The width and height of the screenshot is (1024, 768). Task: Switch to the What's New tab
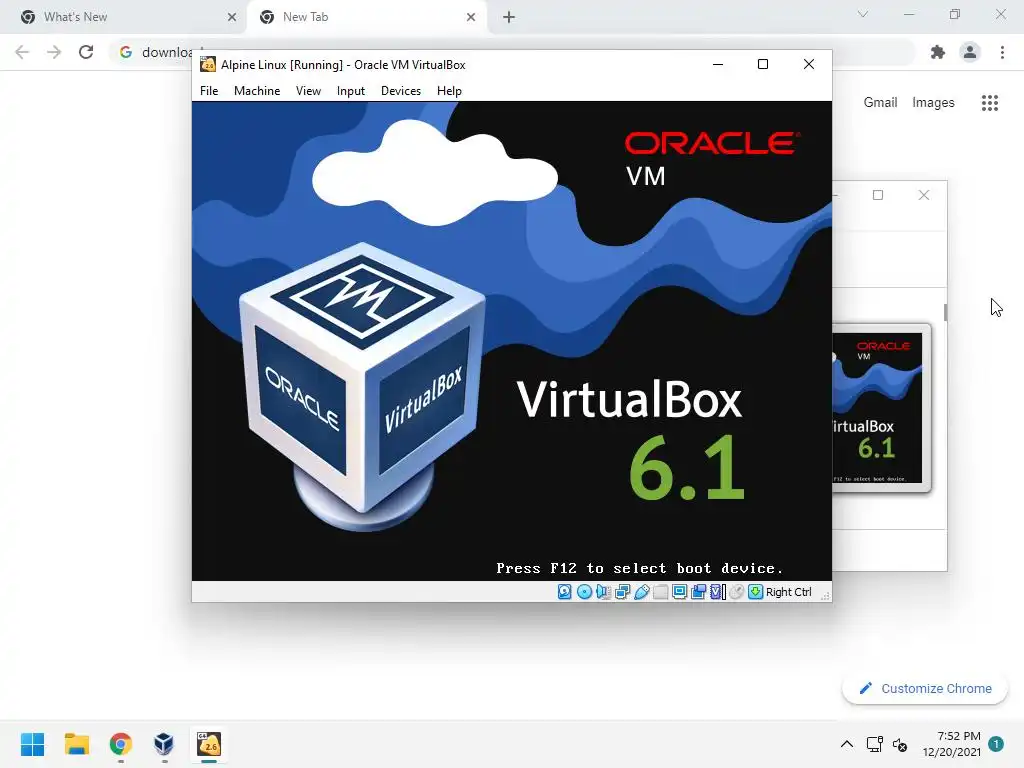coord(124,17)
